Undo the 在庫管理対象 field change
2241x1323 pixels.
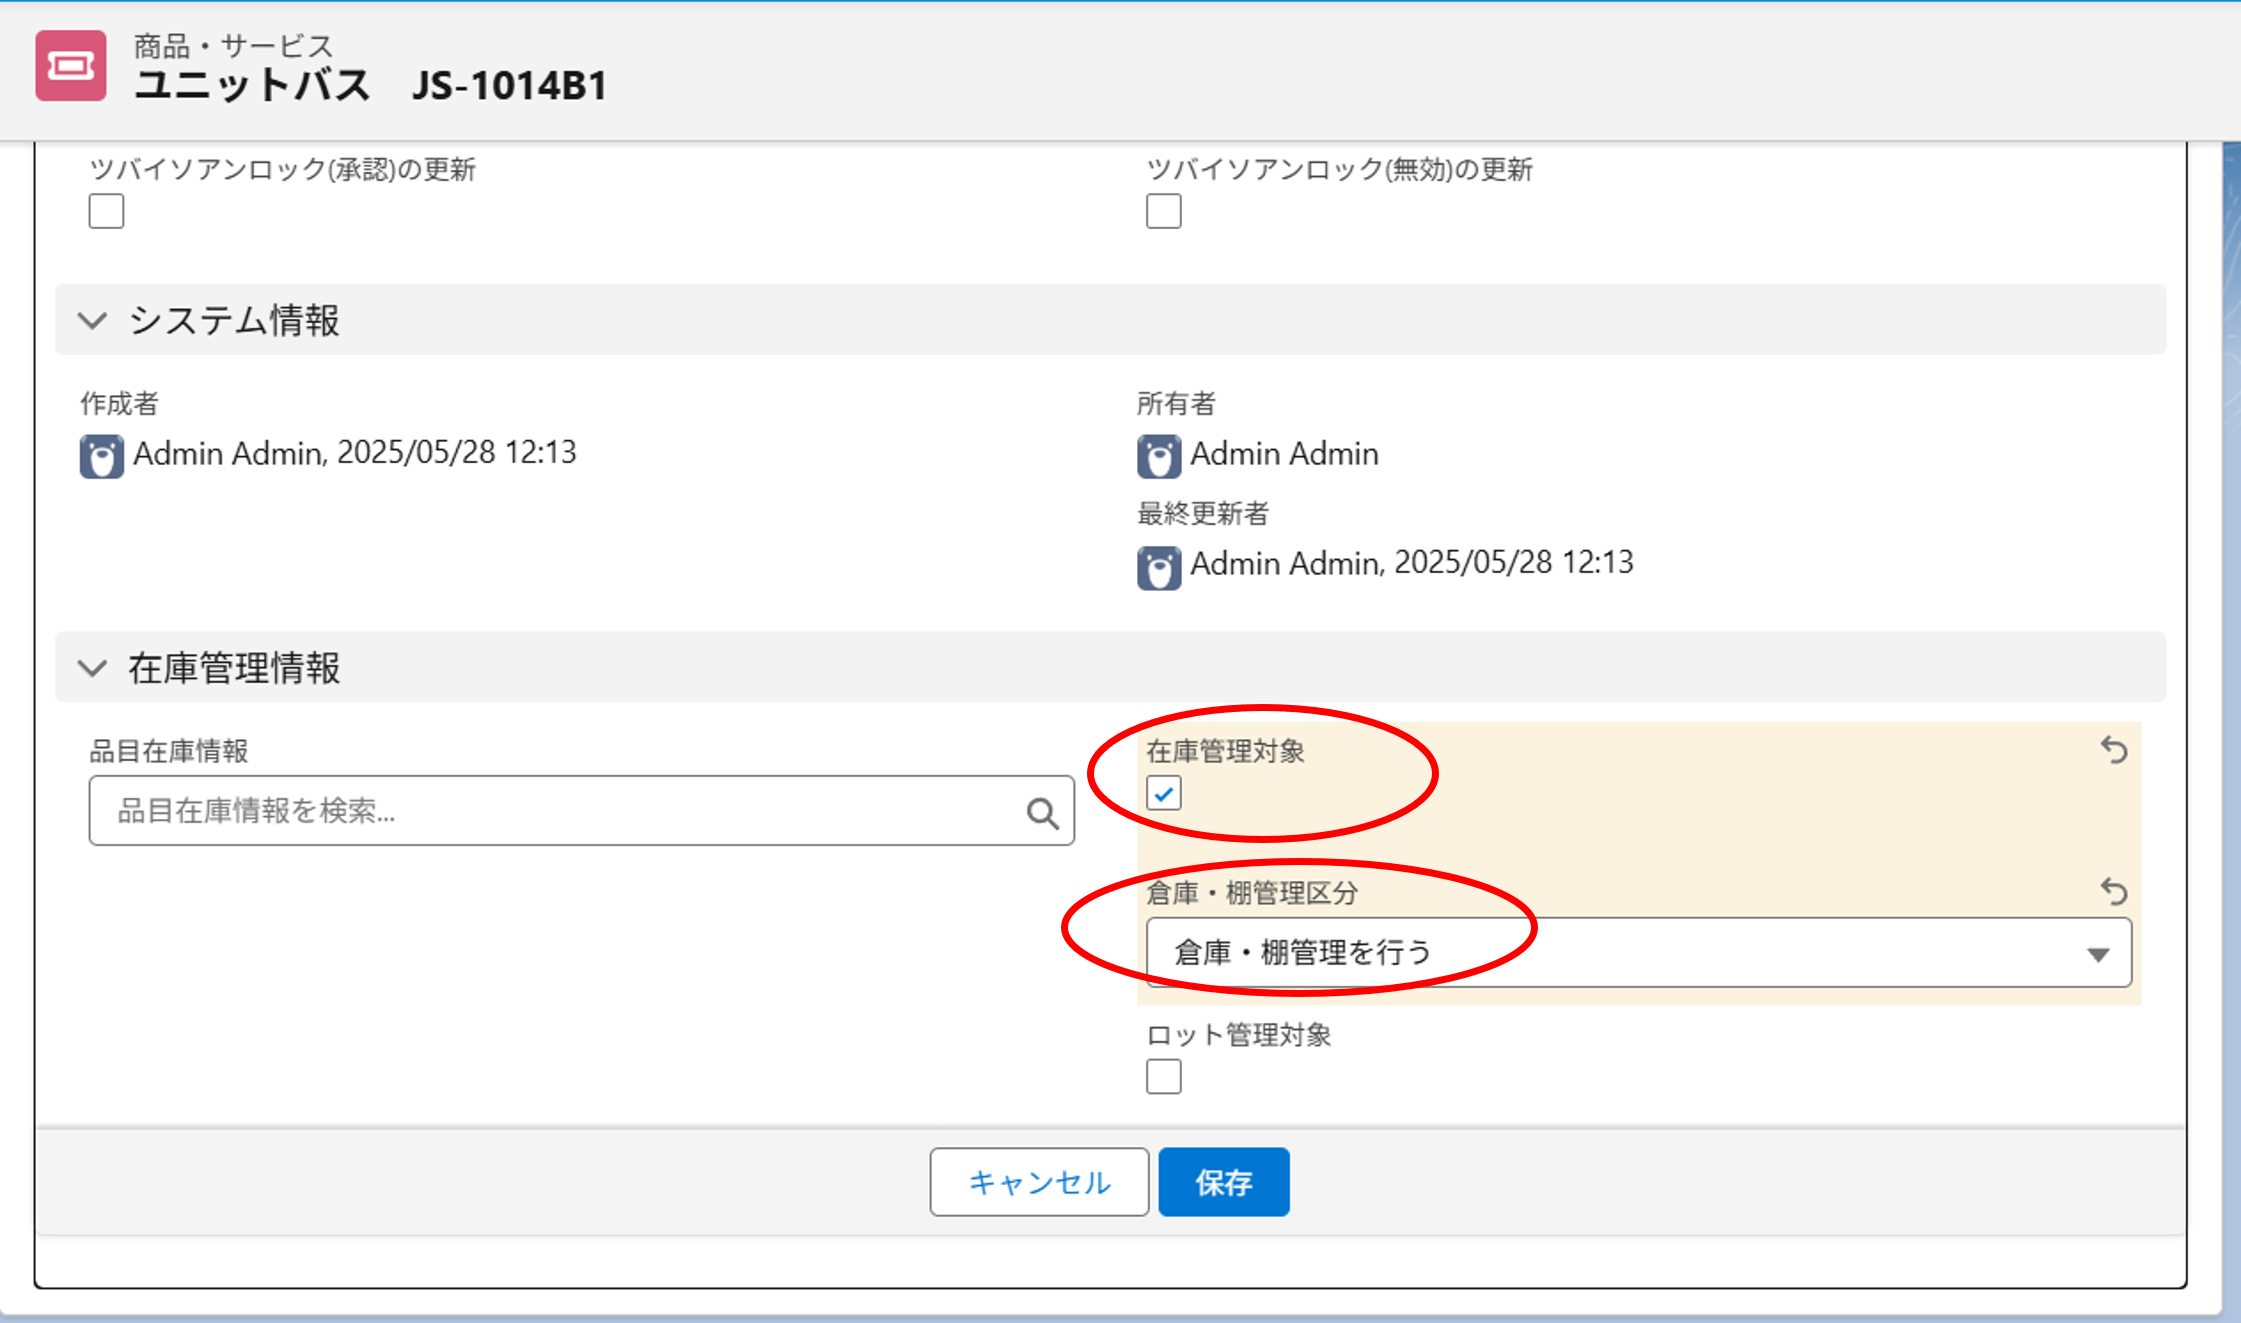click(x=2114, y=750)
